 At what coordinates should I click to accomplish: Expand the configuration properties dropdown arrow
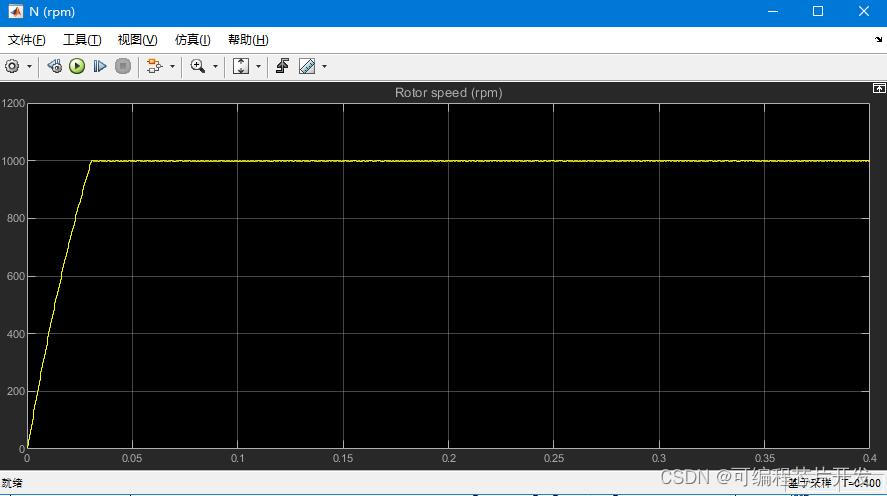(29, 67)
